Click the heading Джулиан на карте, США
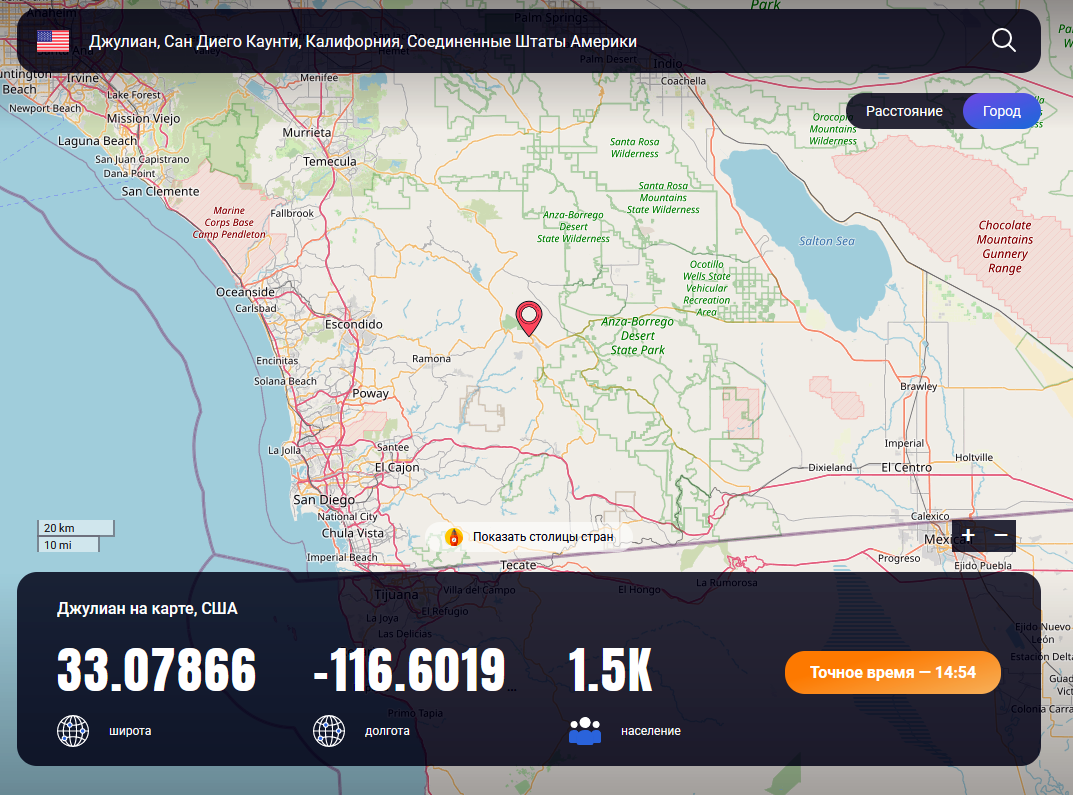 147,608
